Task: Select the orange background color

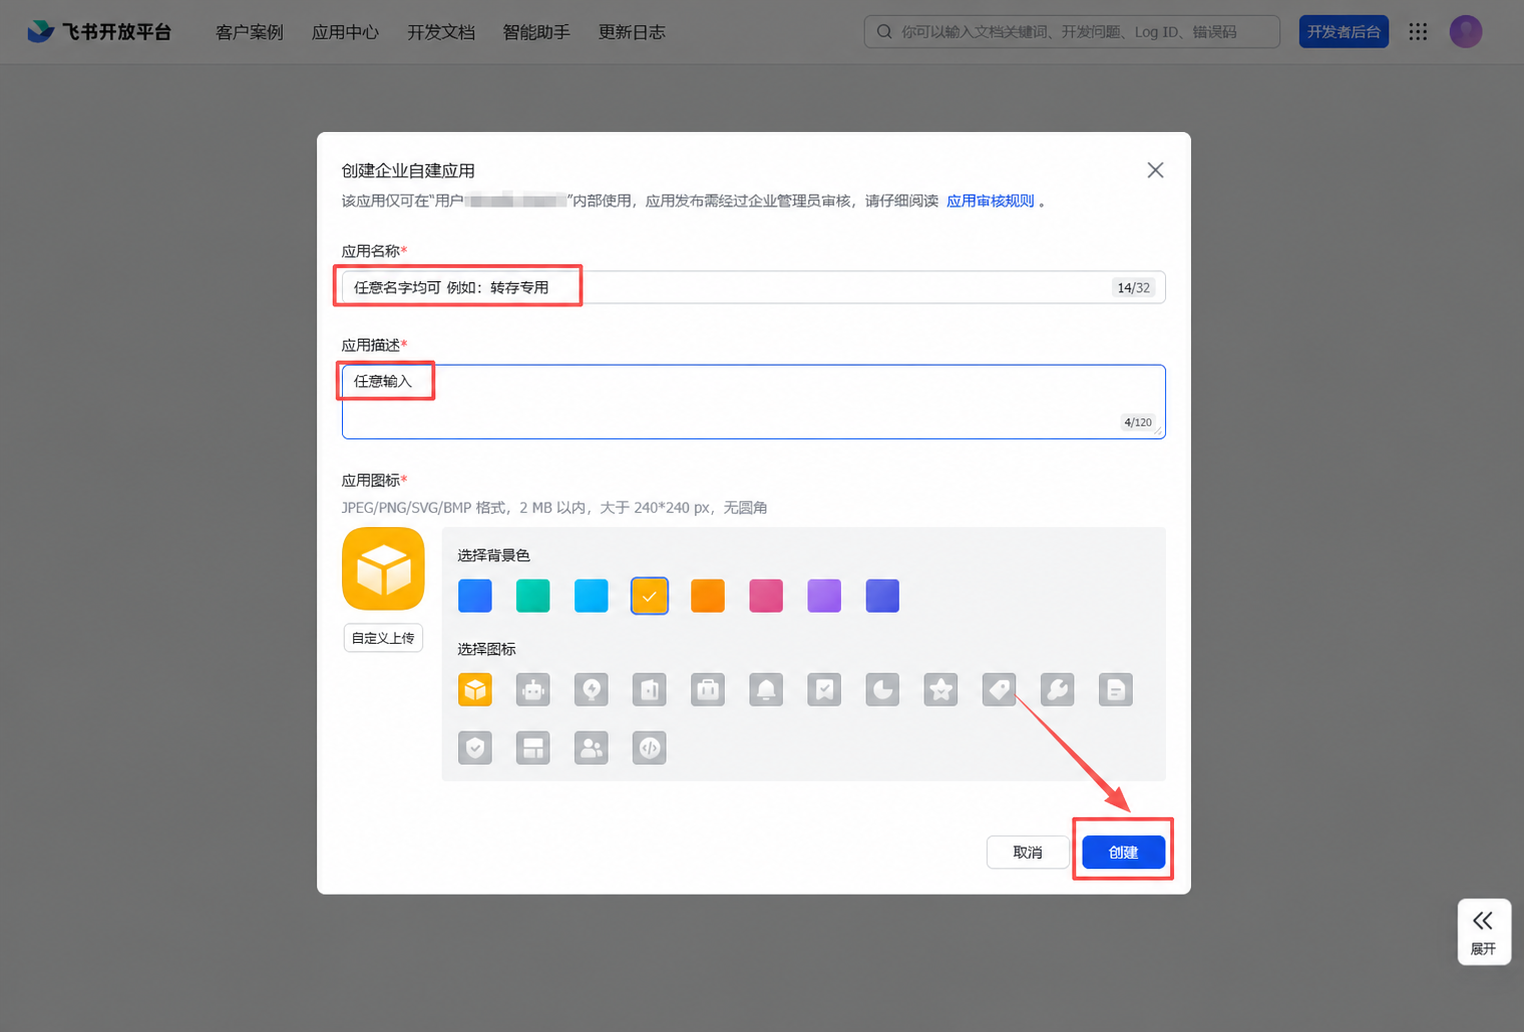Action: click(708, 596)
